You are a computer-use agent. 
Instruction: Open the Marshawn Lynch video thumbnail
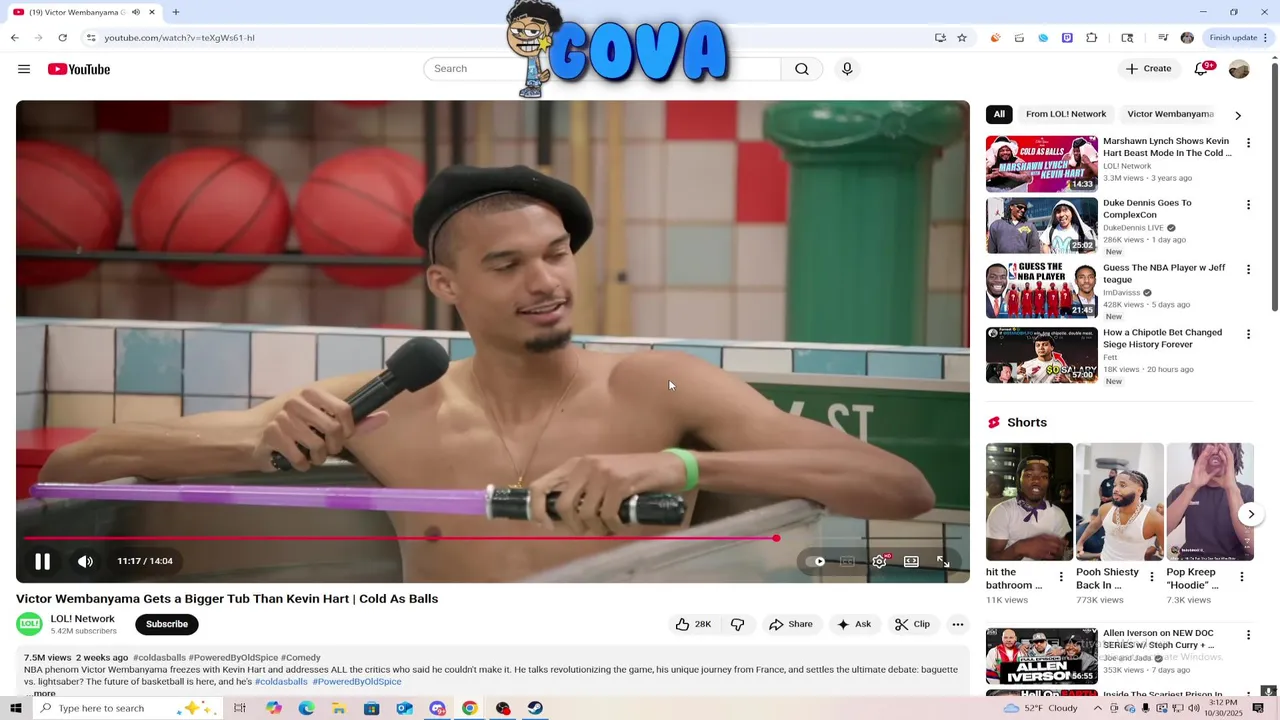(x=1042, y=163)
